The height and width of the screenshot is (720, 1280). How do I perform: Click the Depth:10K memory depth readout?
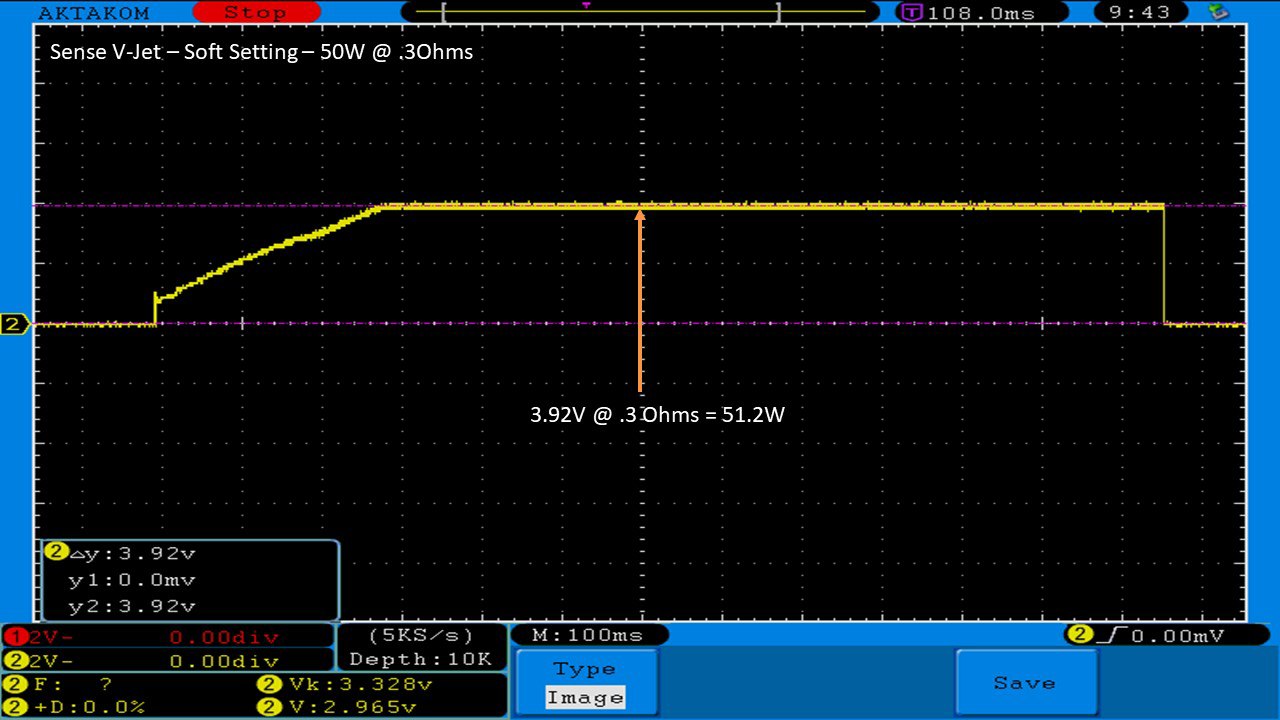(420, 660)
